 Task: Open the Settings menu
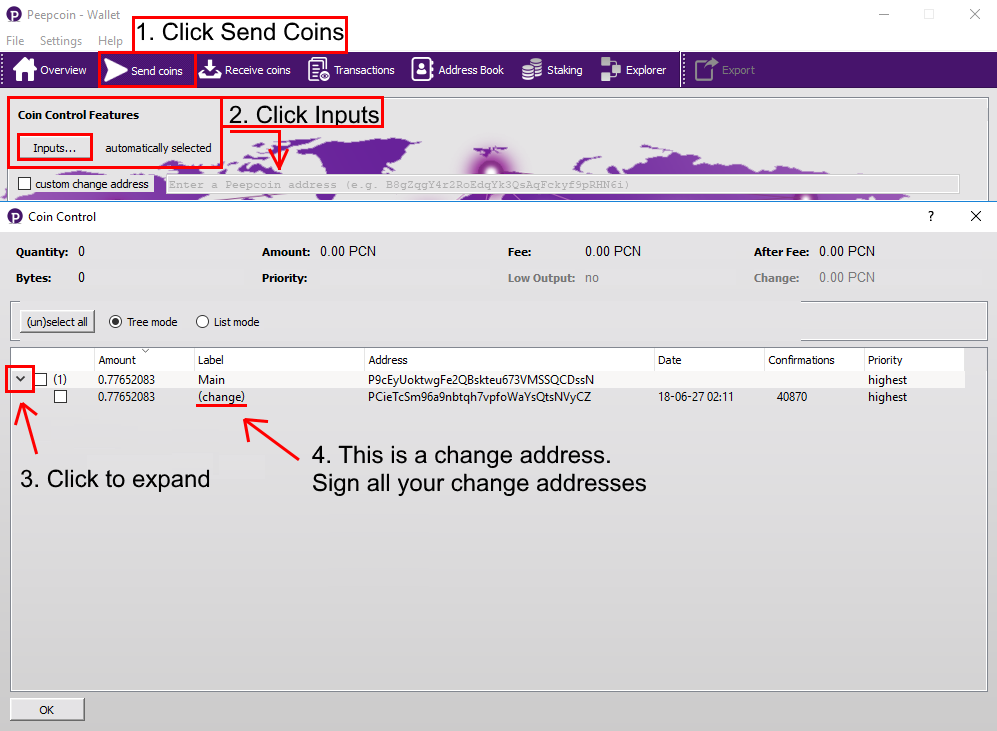coord(61,41)
